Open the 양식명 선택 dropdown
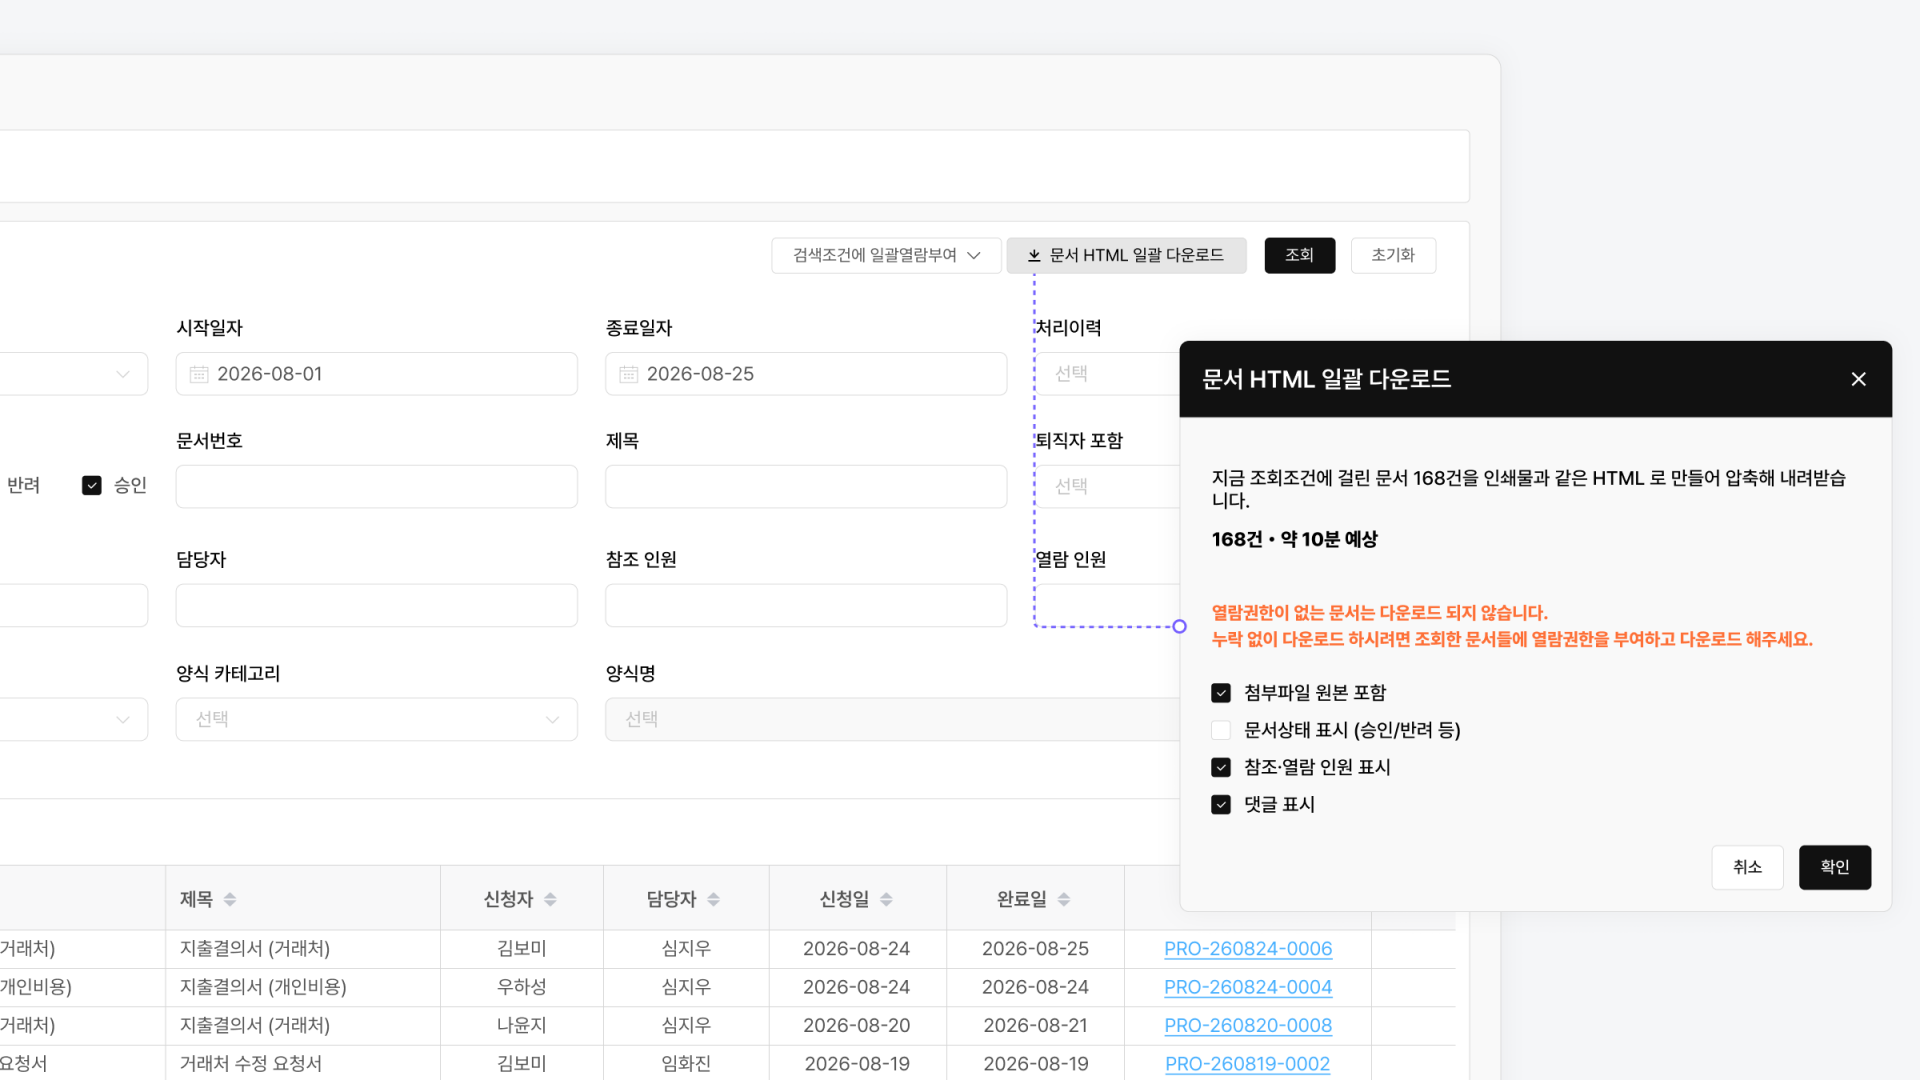Image resolution: width=1920 pixels, height=1080 pixels. pos(892,719)
